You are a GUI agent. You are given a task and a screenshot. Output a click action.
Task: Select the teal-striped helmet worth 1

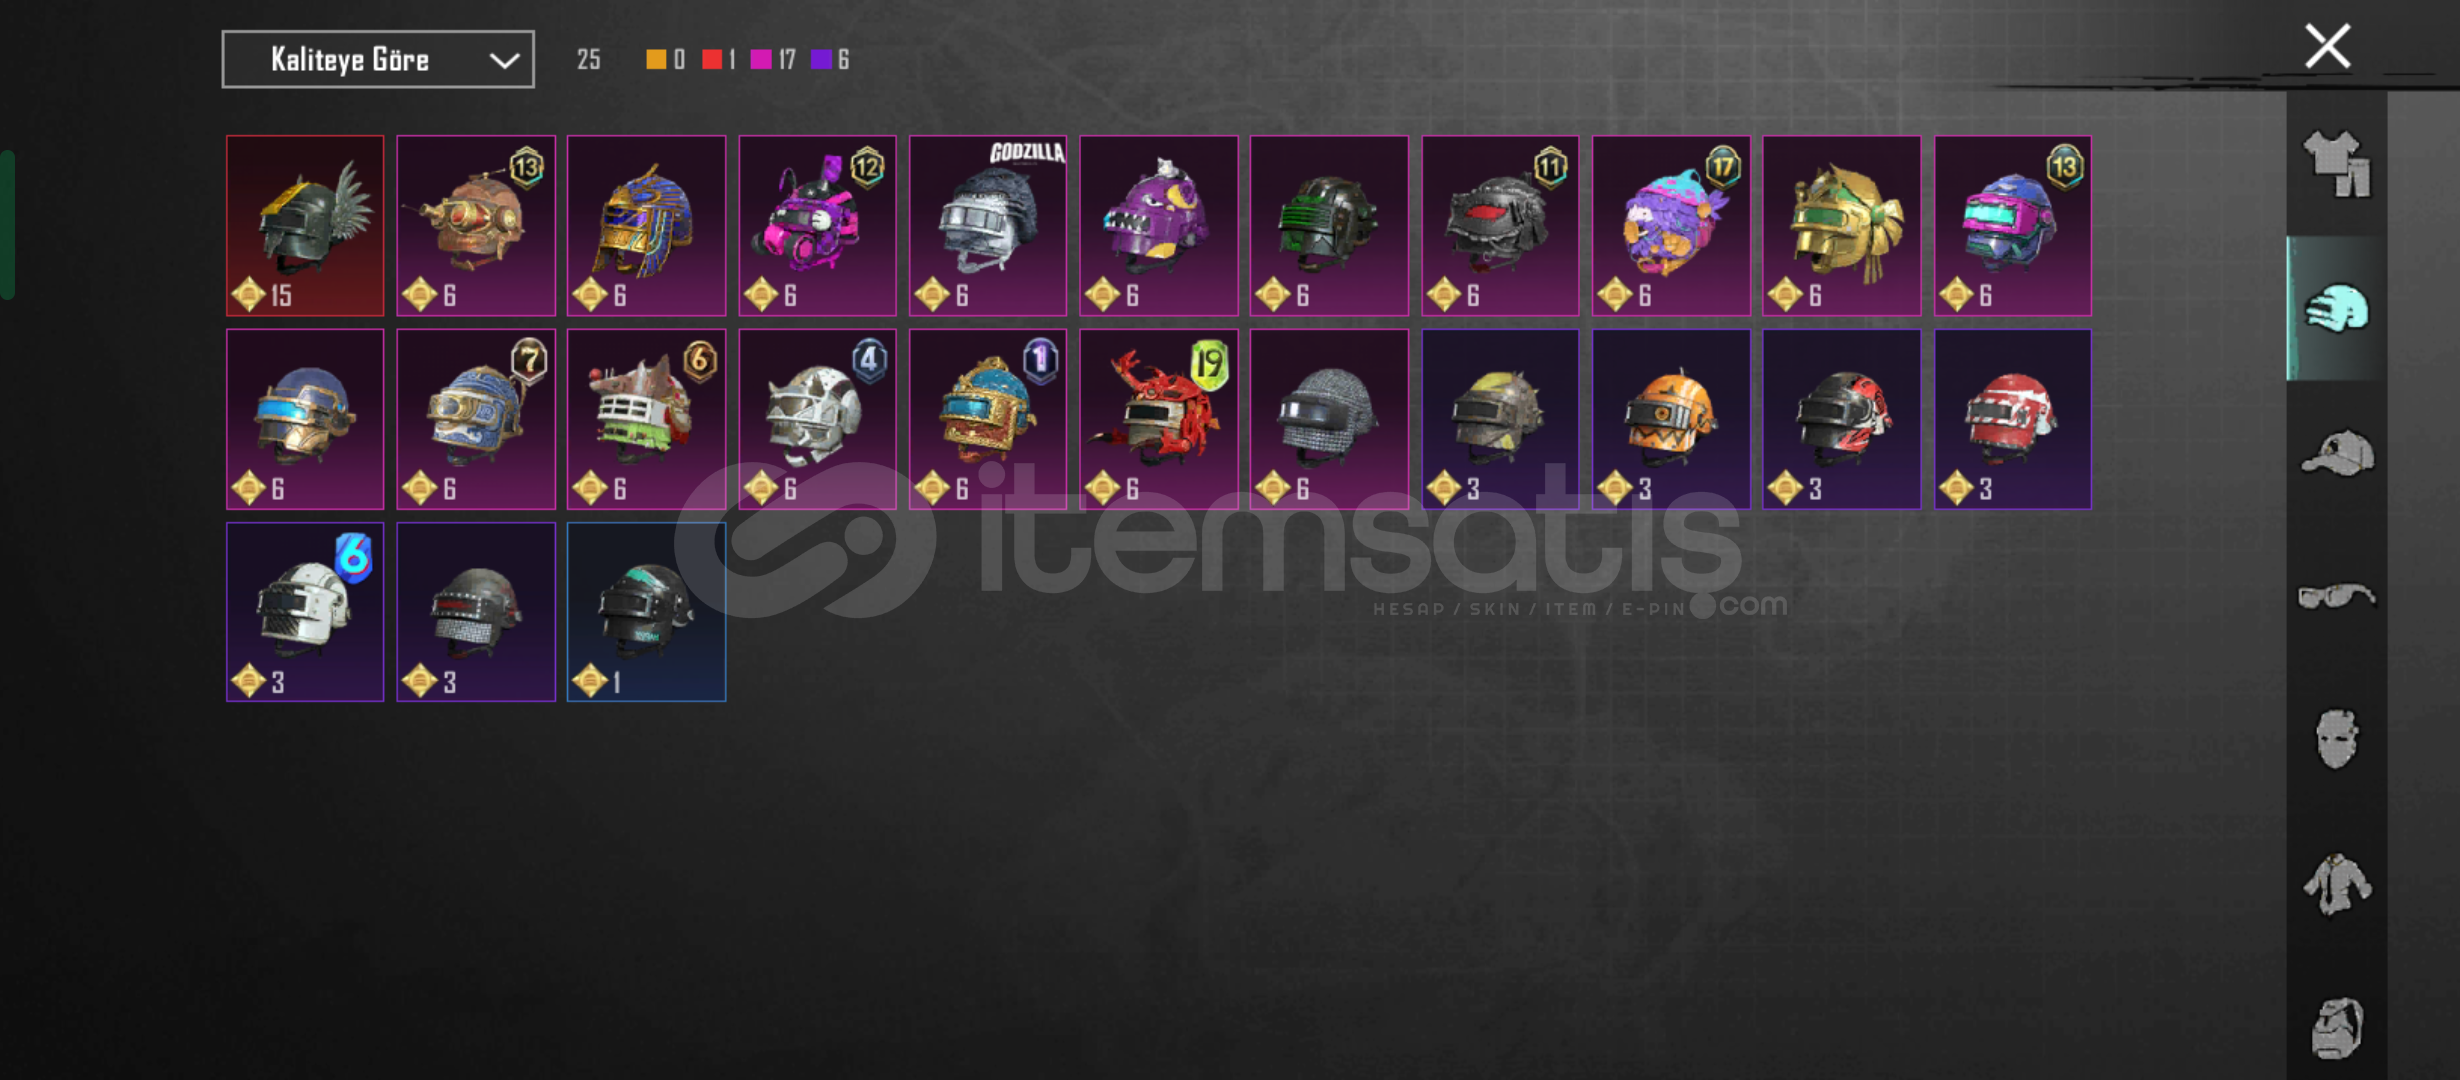[646, 612]
